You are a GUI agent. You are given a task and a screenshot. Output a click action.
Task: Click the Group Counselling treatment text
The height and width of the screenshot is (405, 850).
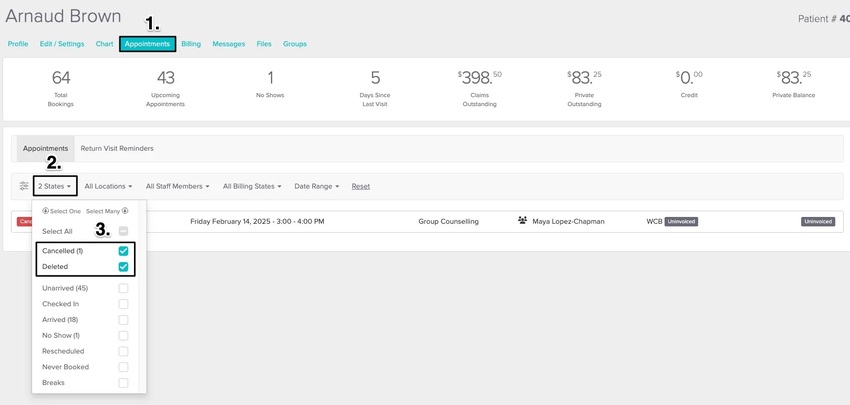(448, 221)
